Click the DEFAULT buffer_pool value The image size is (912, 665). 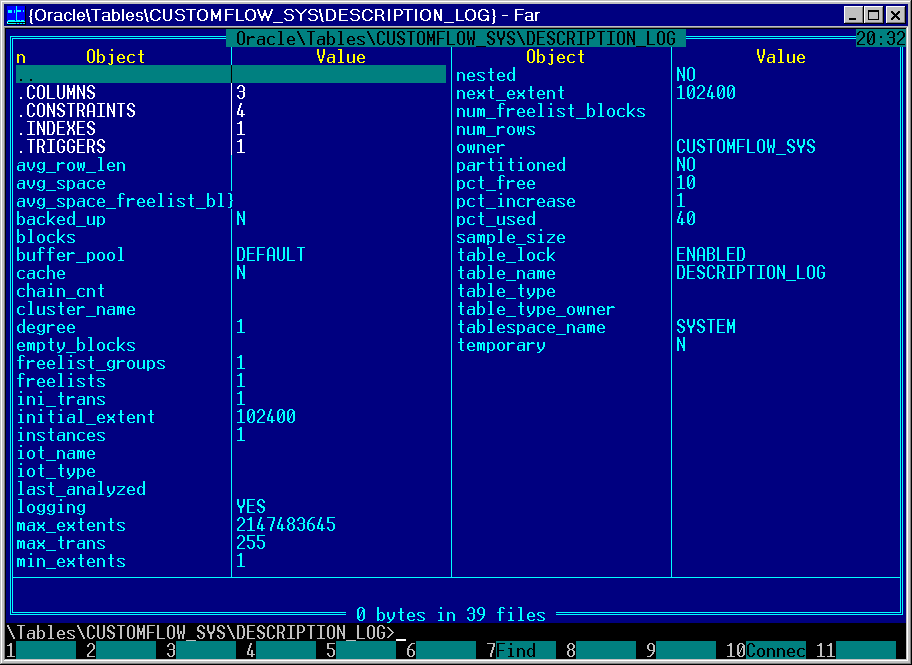[x=270, y=255]
